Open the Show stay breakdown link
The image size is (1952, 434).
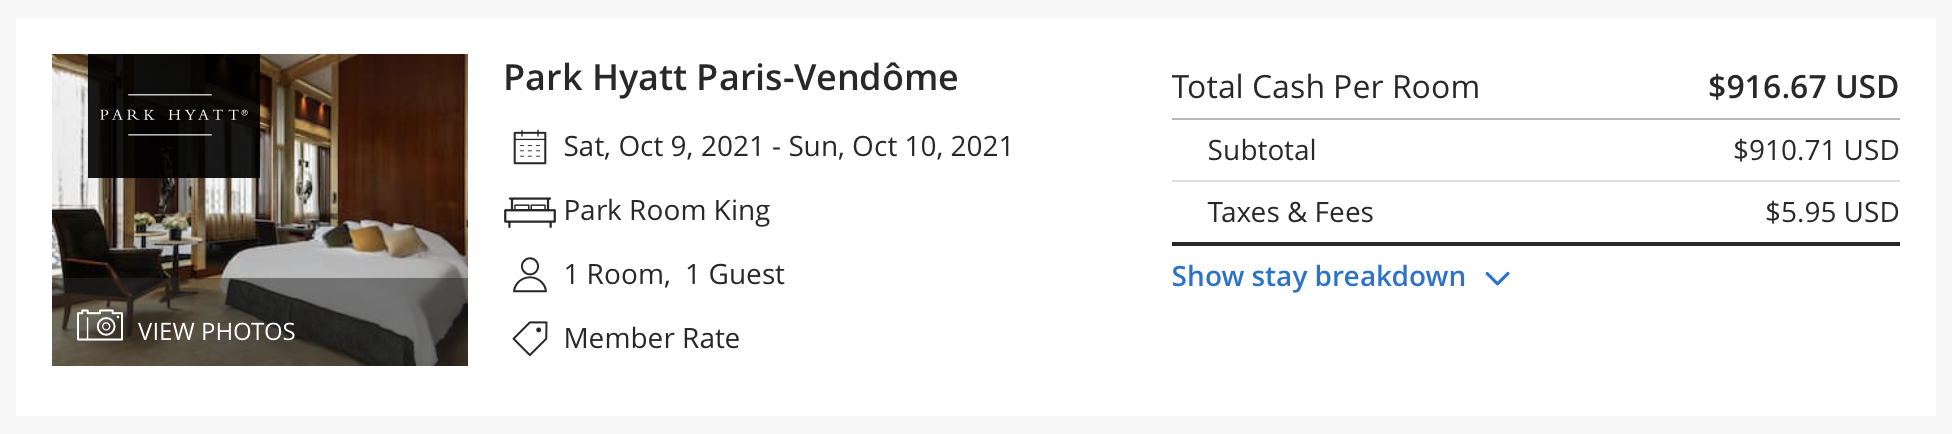(1318, 276)
